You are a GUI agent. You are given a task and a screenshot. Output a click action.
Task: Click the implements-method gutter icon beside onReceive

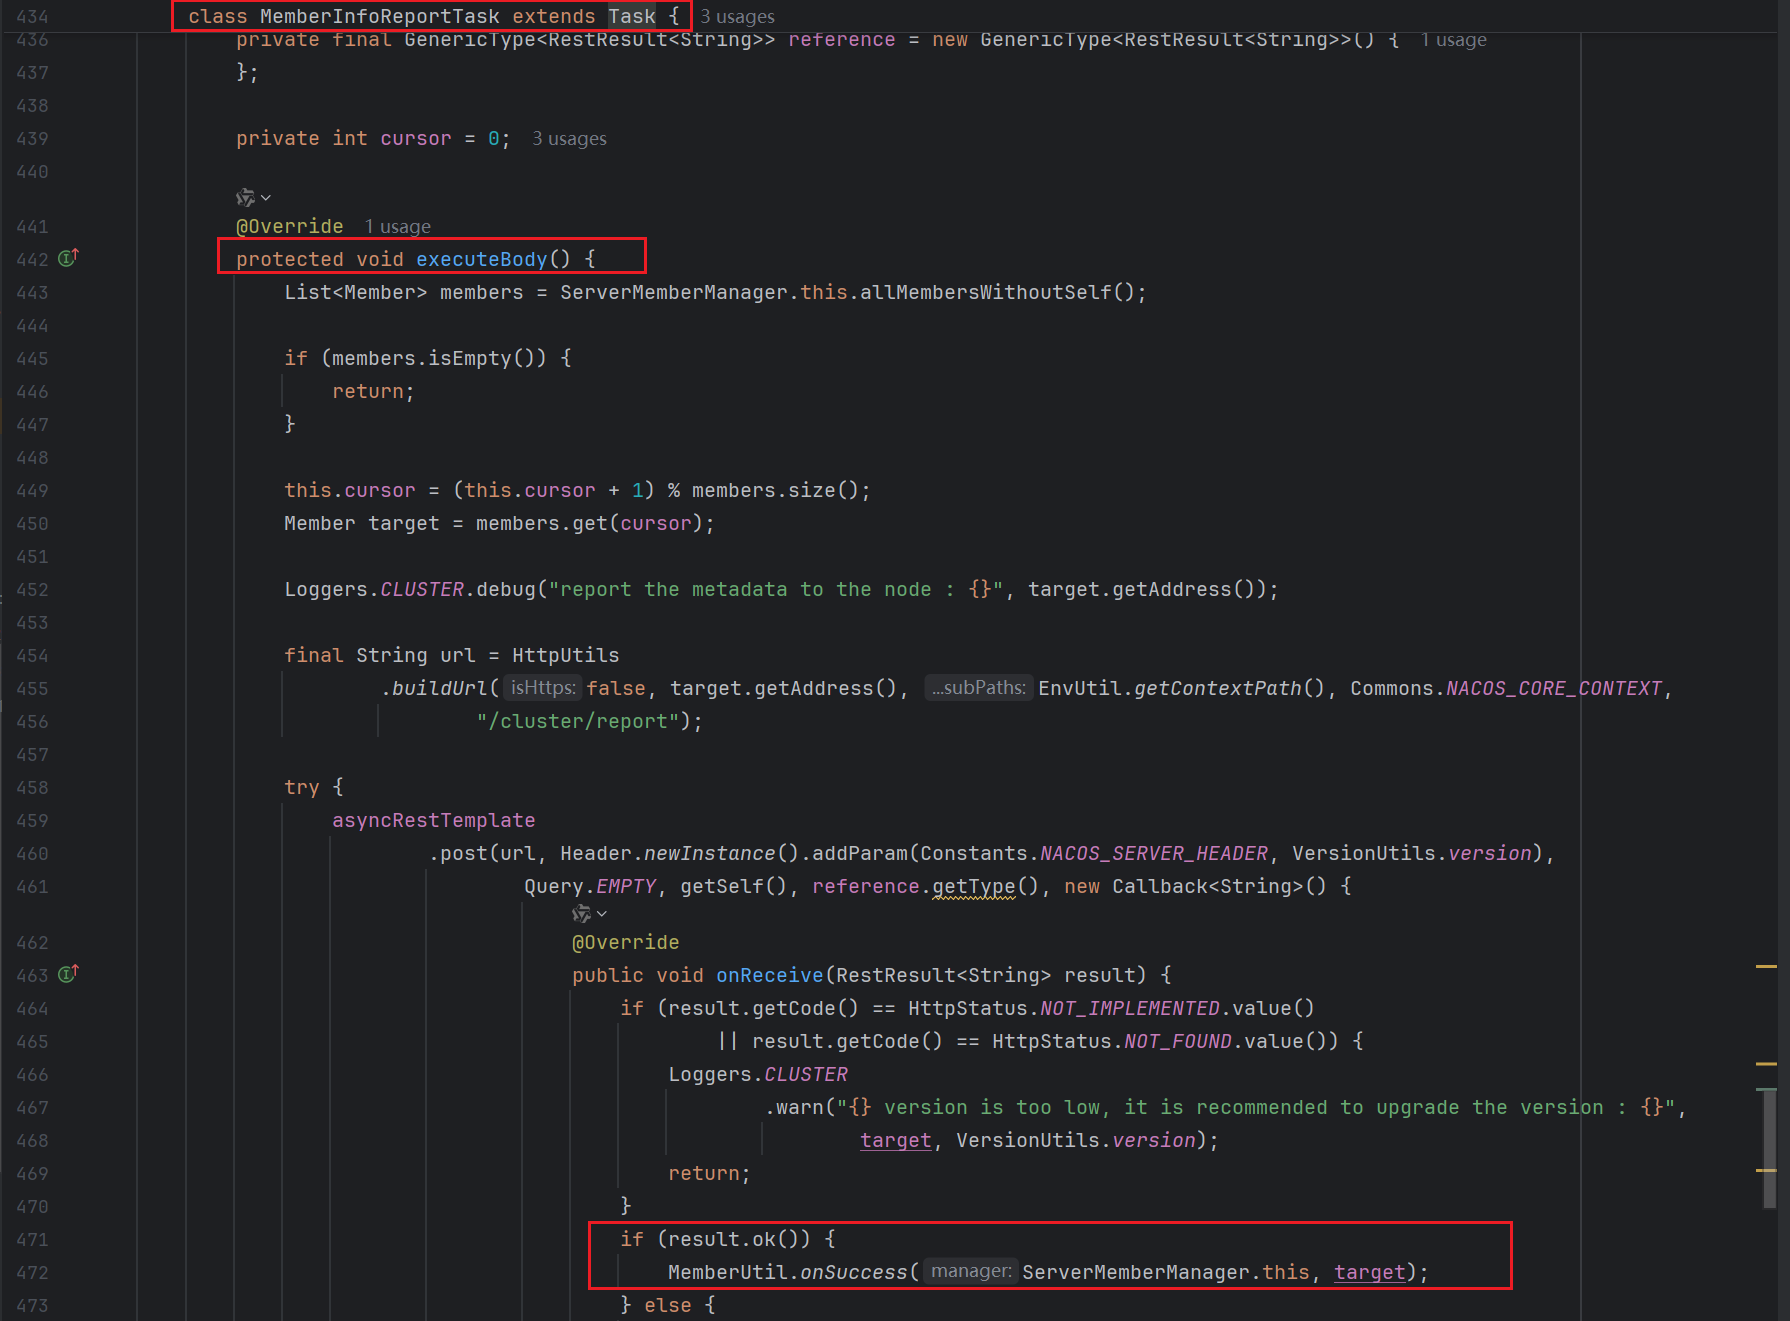68,974
